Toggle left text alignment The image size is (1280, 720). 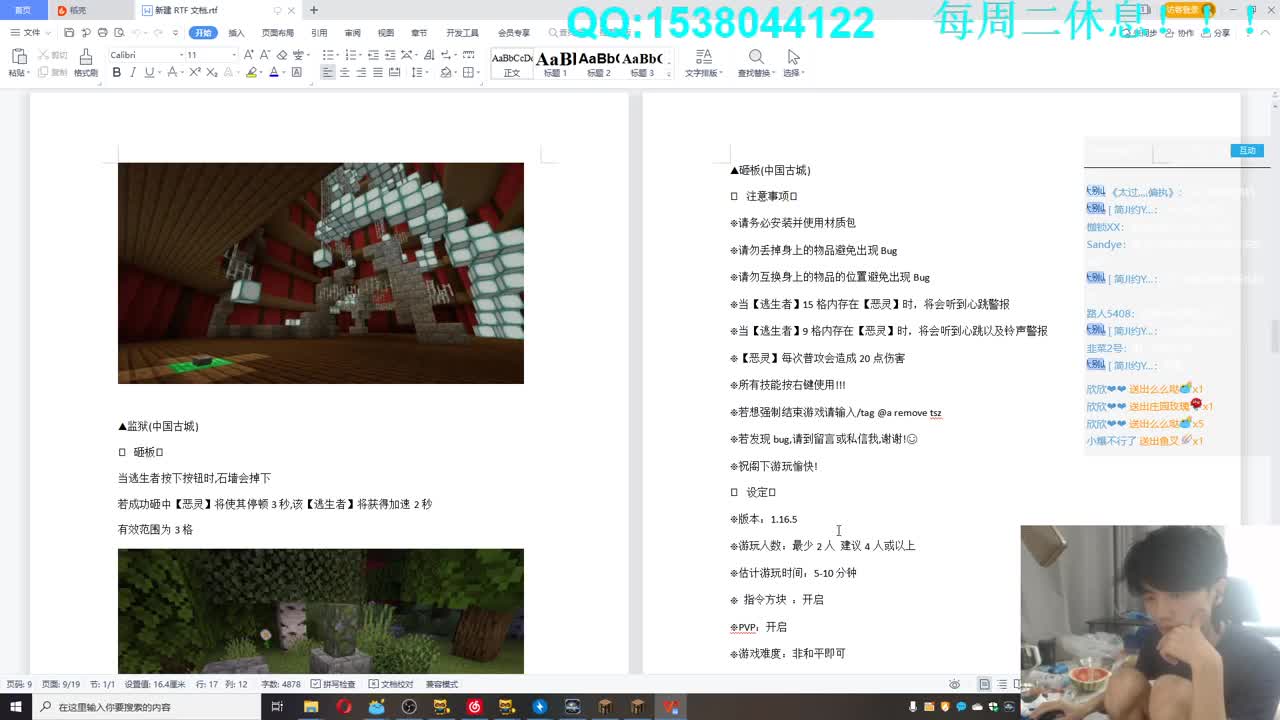[328, 73]
